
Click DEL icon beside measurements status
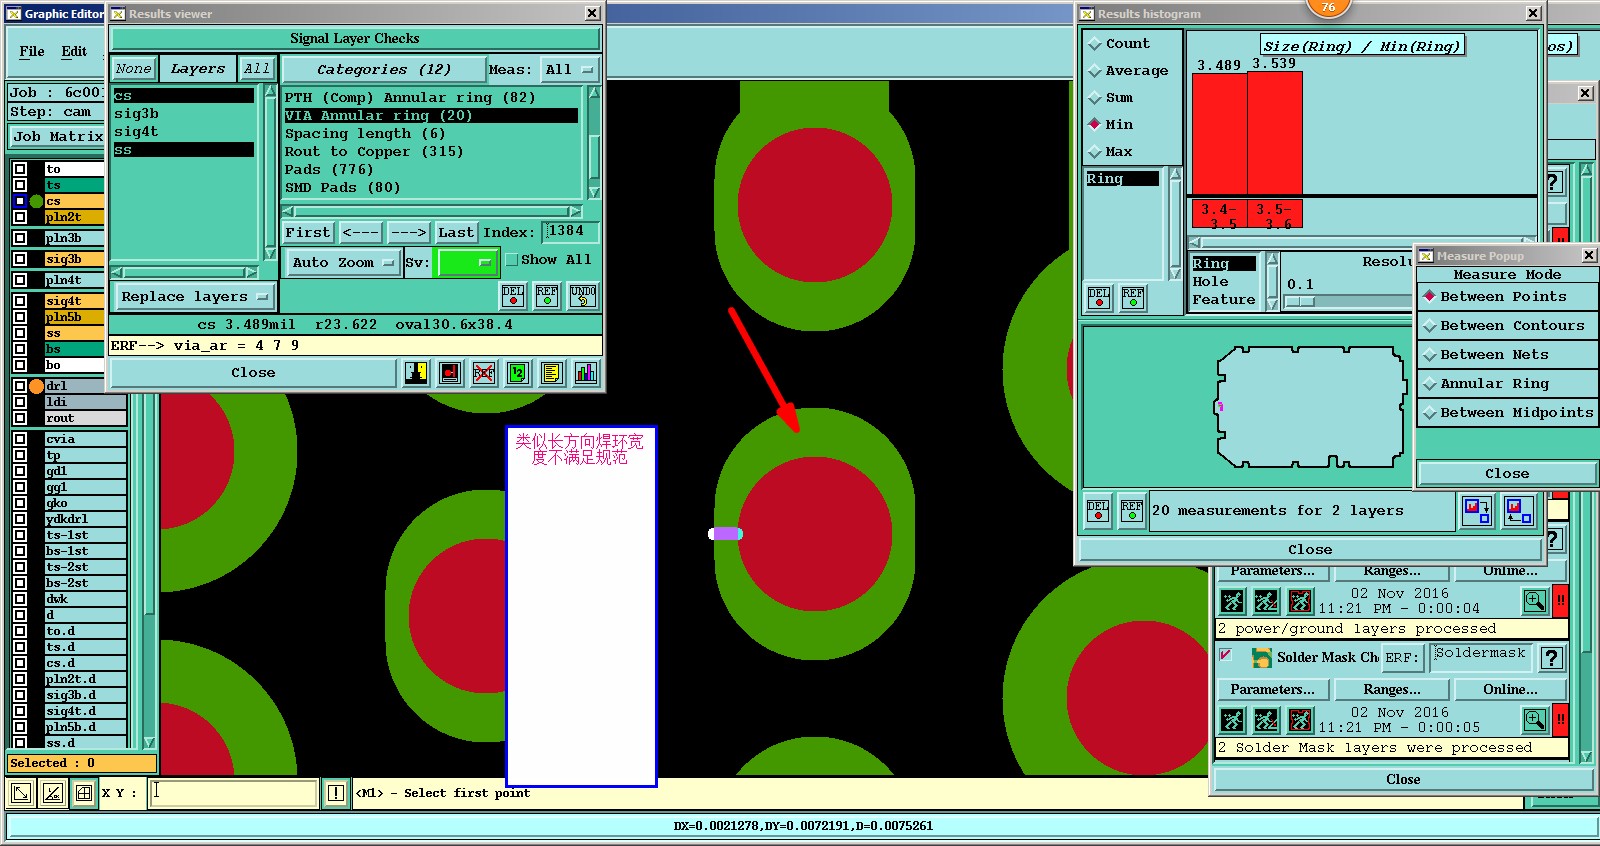(x=1098, y=511)
